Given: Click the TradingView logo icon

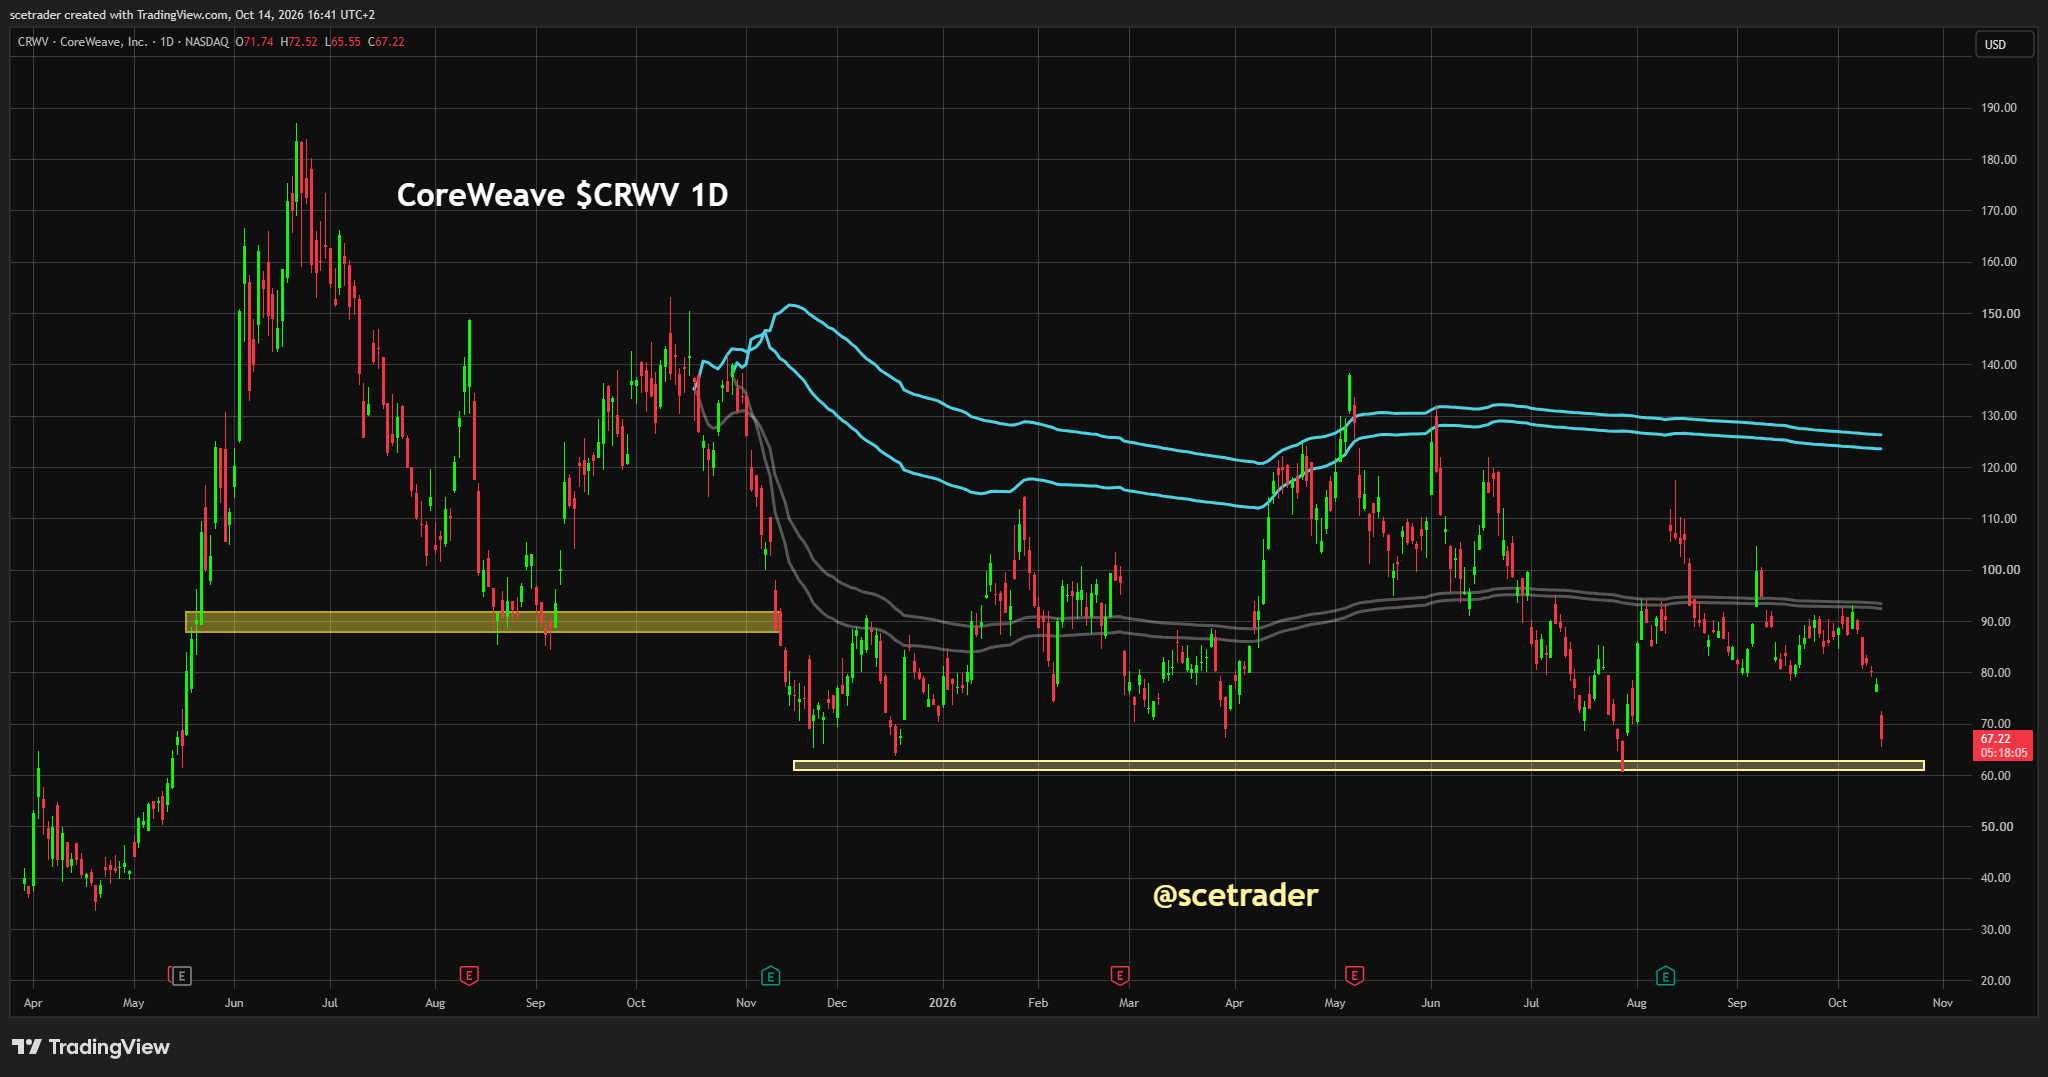Looking at the screenshot, I should (x=27, y=1047).
